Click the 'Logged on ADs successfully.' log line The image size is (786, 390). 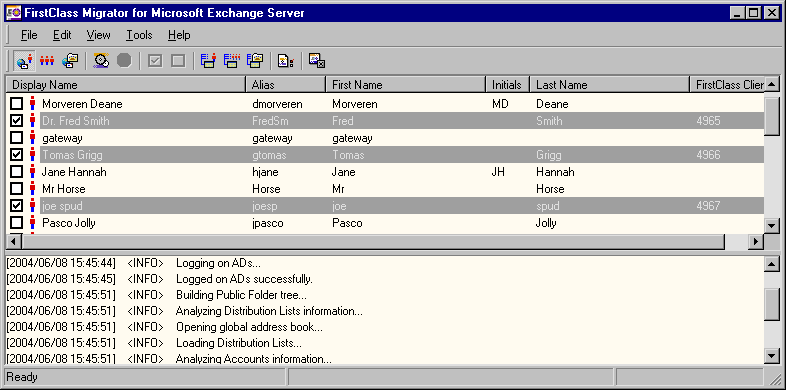[244, 279]
